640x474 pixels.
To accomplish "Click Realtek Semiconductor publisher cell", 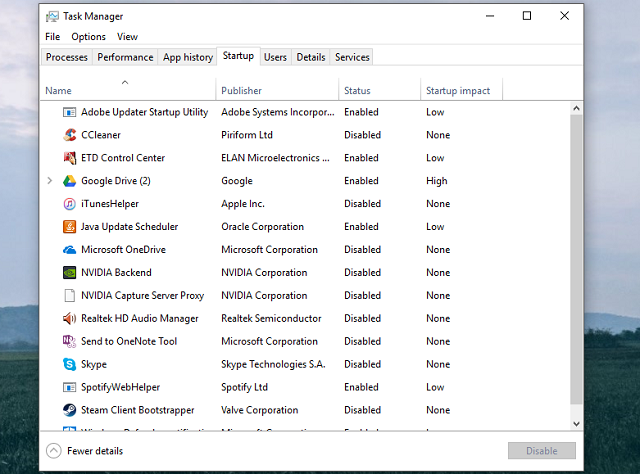I will pyautogui.click(x=271, y=318).
